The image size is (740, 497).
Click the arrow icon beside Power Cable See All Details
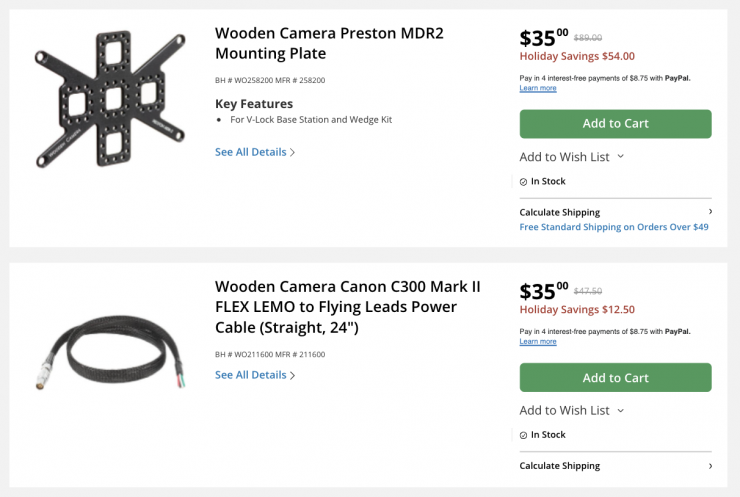293,376
